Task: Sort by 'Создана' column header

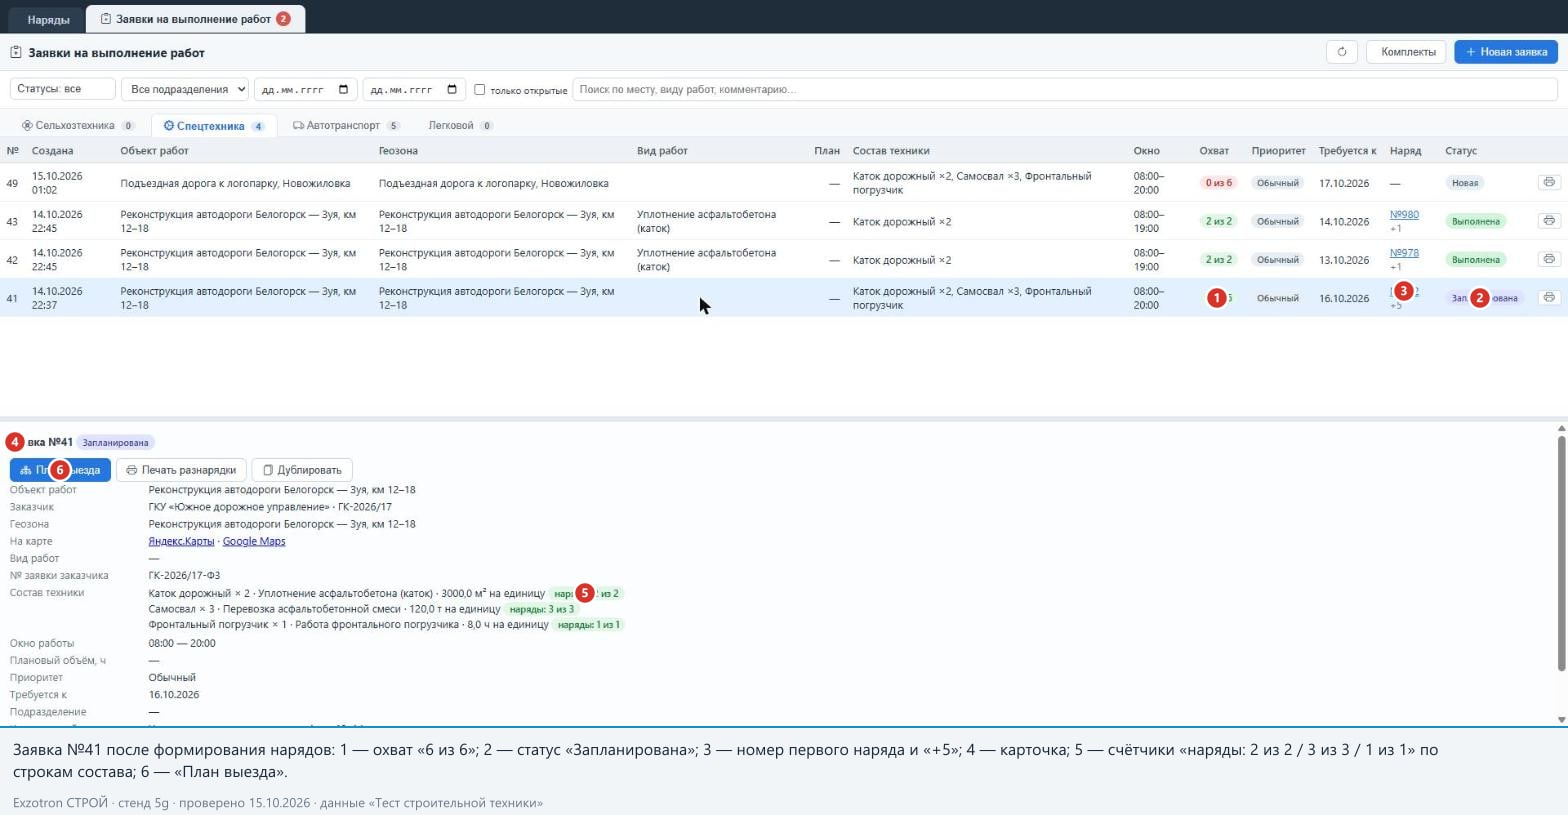Action: click(52, 151)
